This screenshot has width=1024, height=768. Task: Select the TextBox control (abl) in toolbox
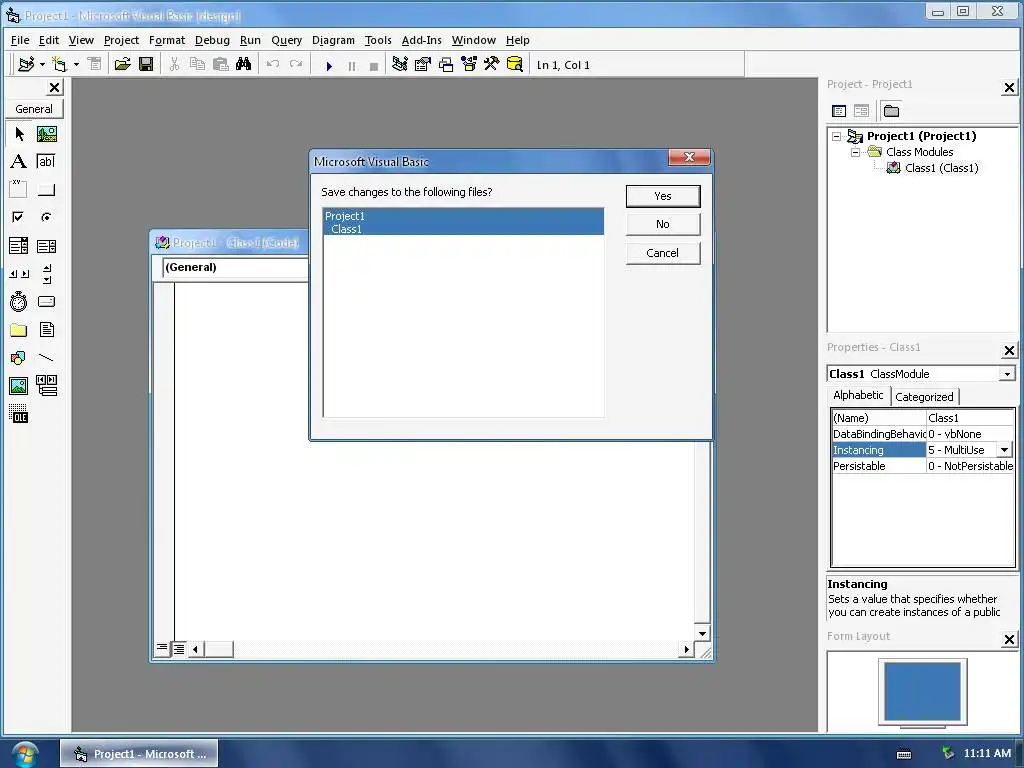click(46, 161)
